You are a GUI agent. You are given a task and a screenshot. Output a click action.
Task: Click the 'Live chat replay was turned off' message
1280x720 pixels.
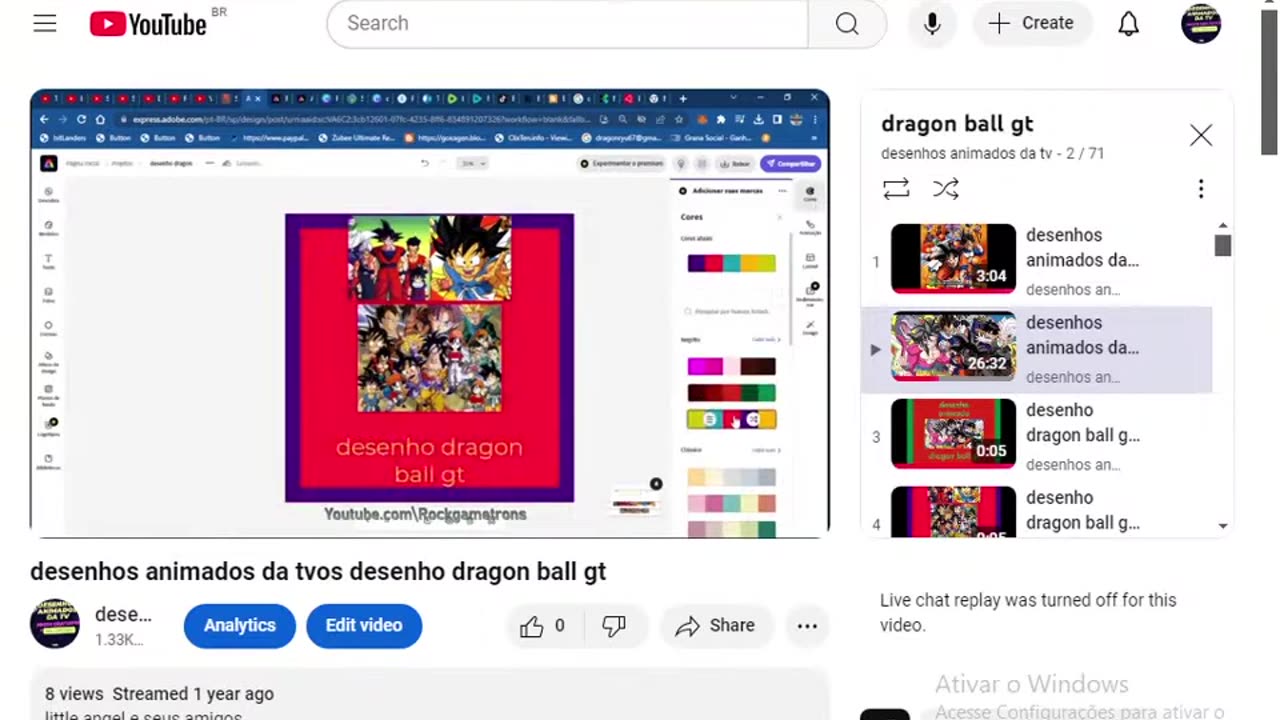click(x=1028, y=613)
